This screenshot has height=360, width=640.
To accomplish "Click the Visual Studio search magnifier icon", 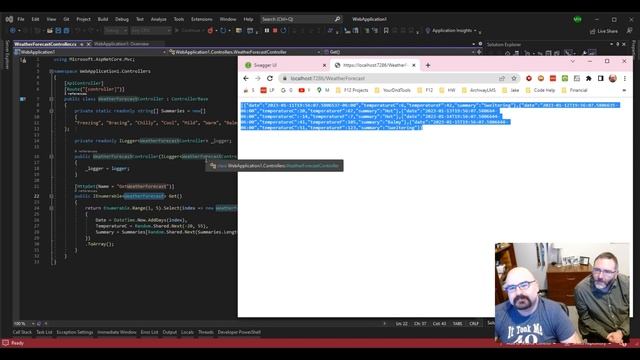I will coord(338,19).
